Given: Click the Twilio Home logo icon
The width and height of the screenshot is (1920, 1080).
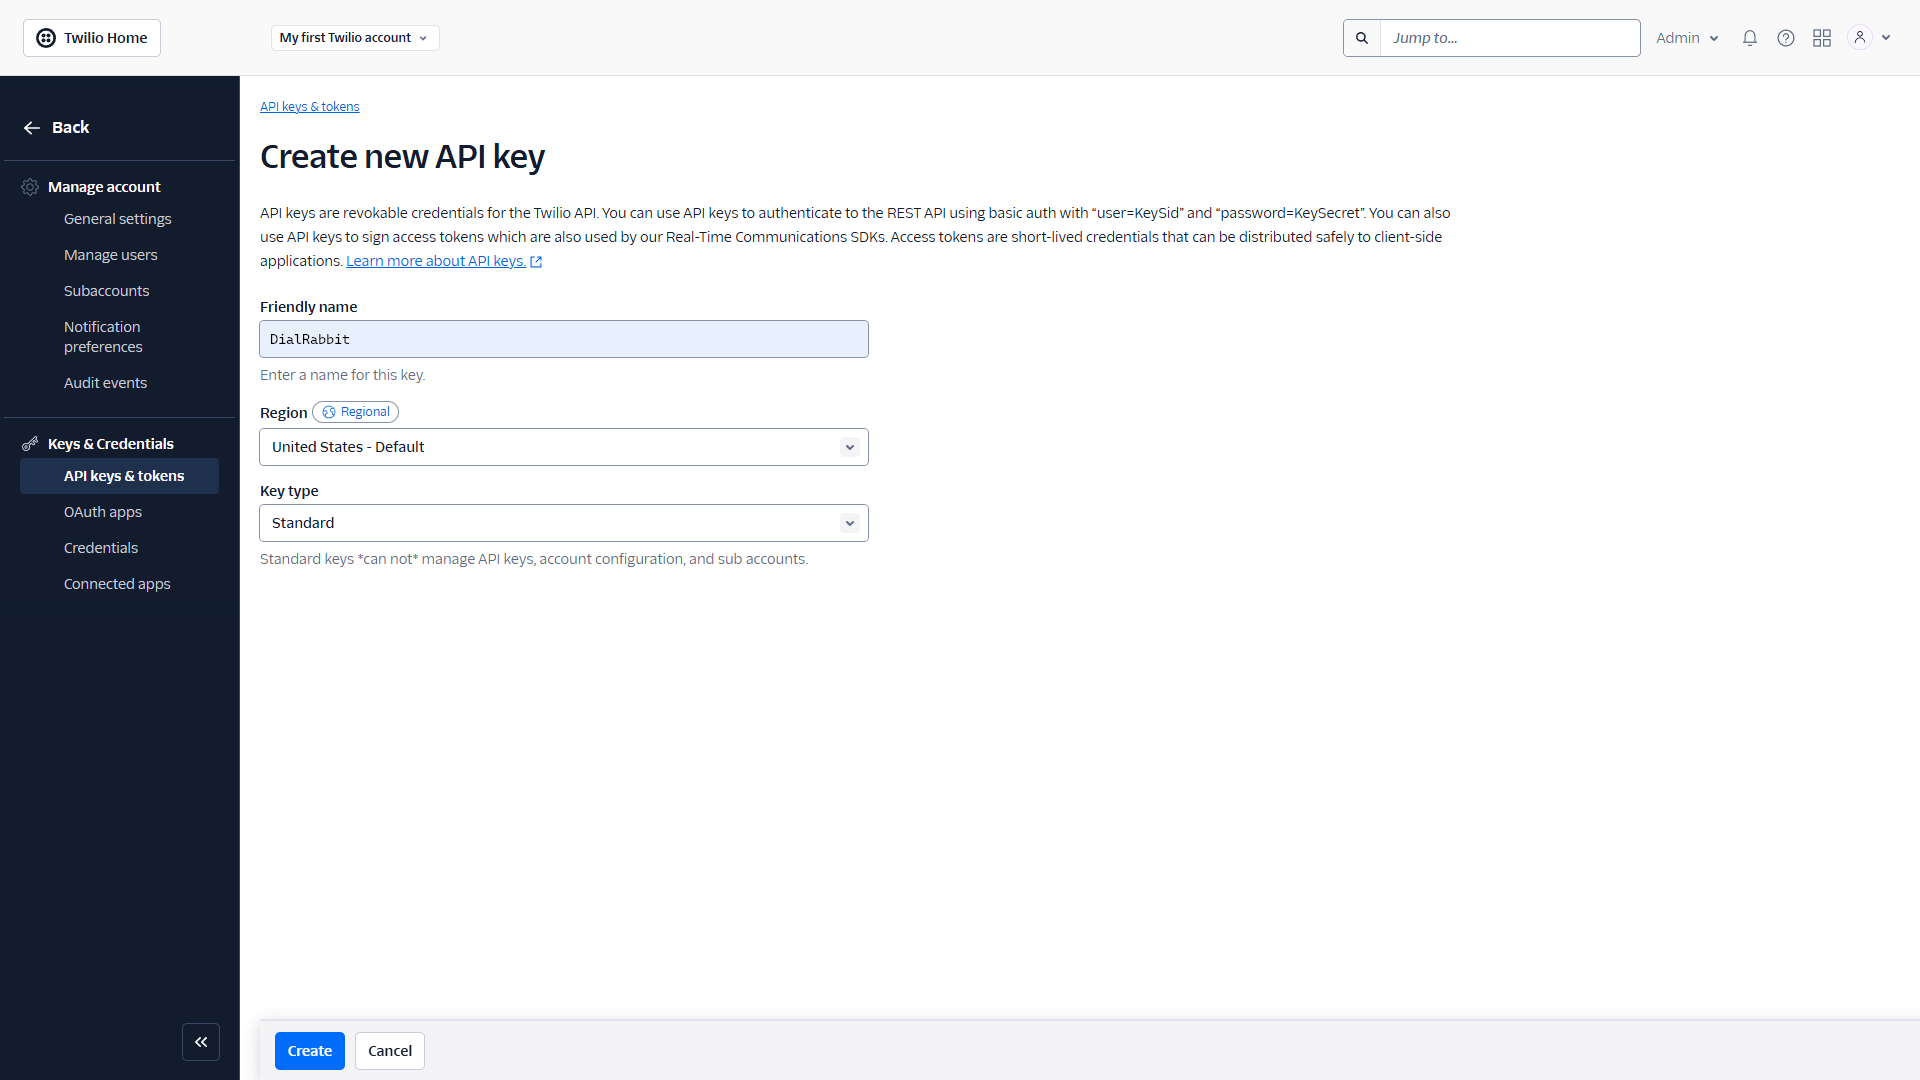Looking at the screenshot, I should coord(46,37).
